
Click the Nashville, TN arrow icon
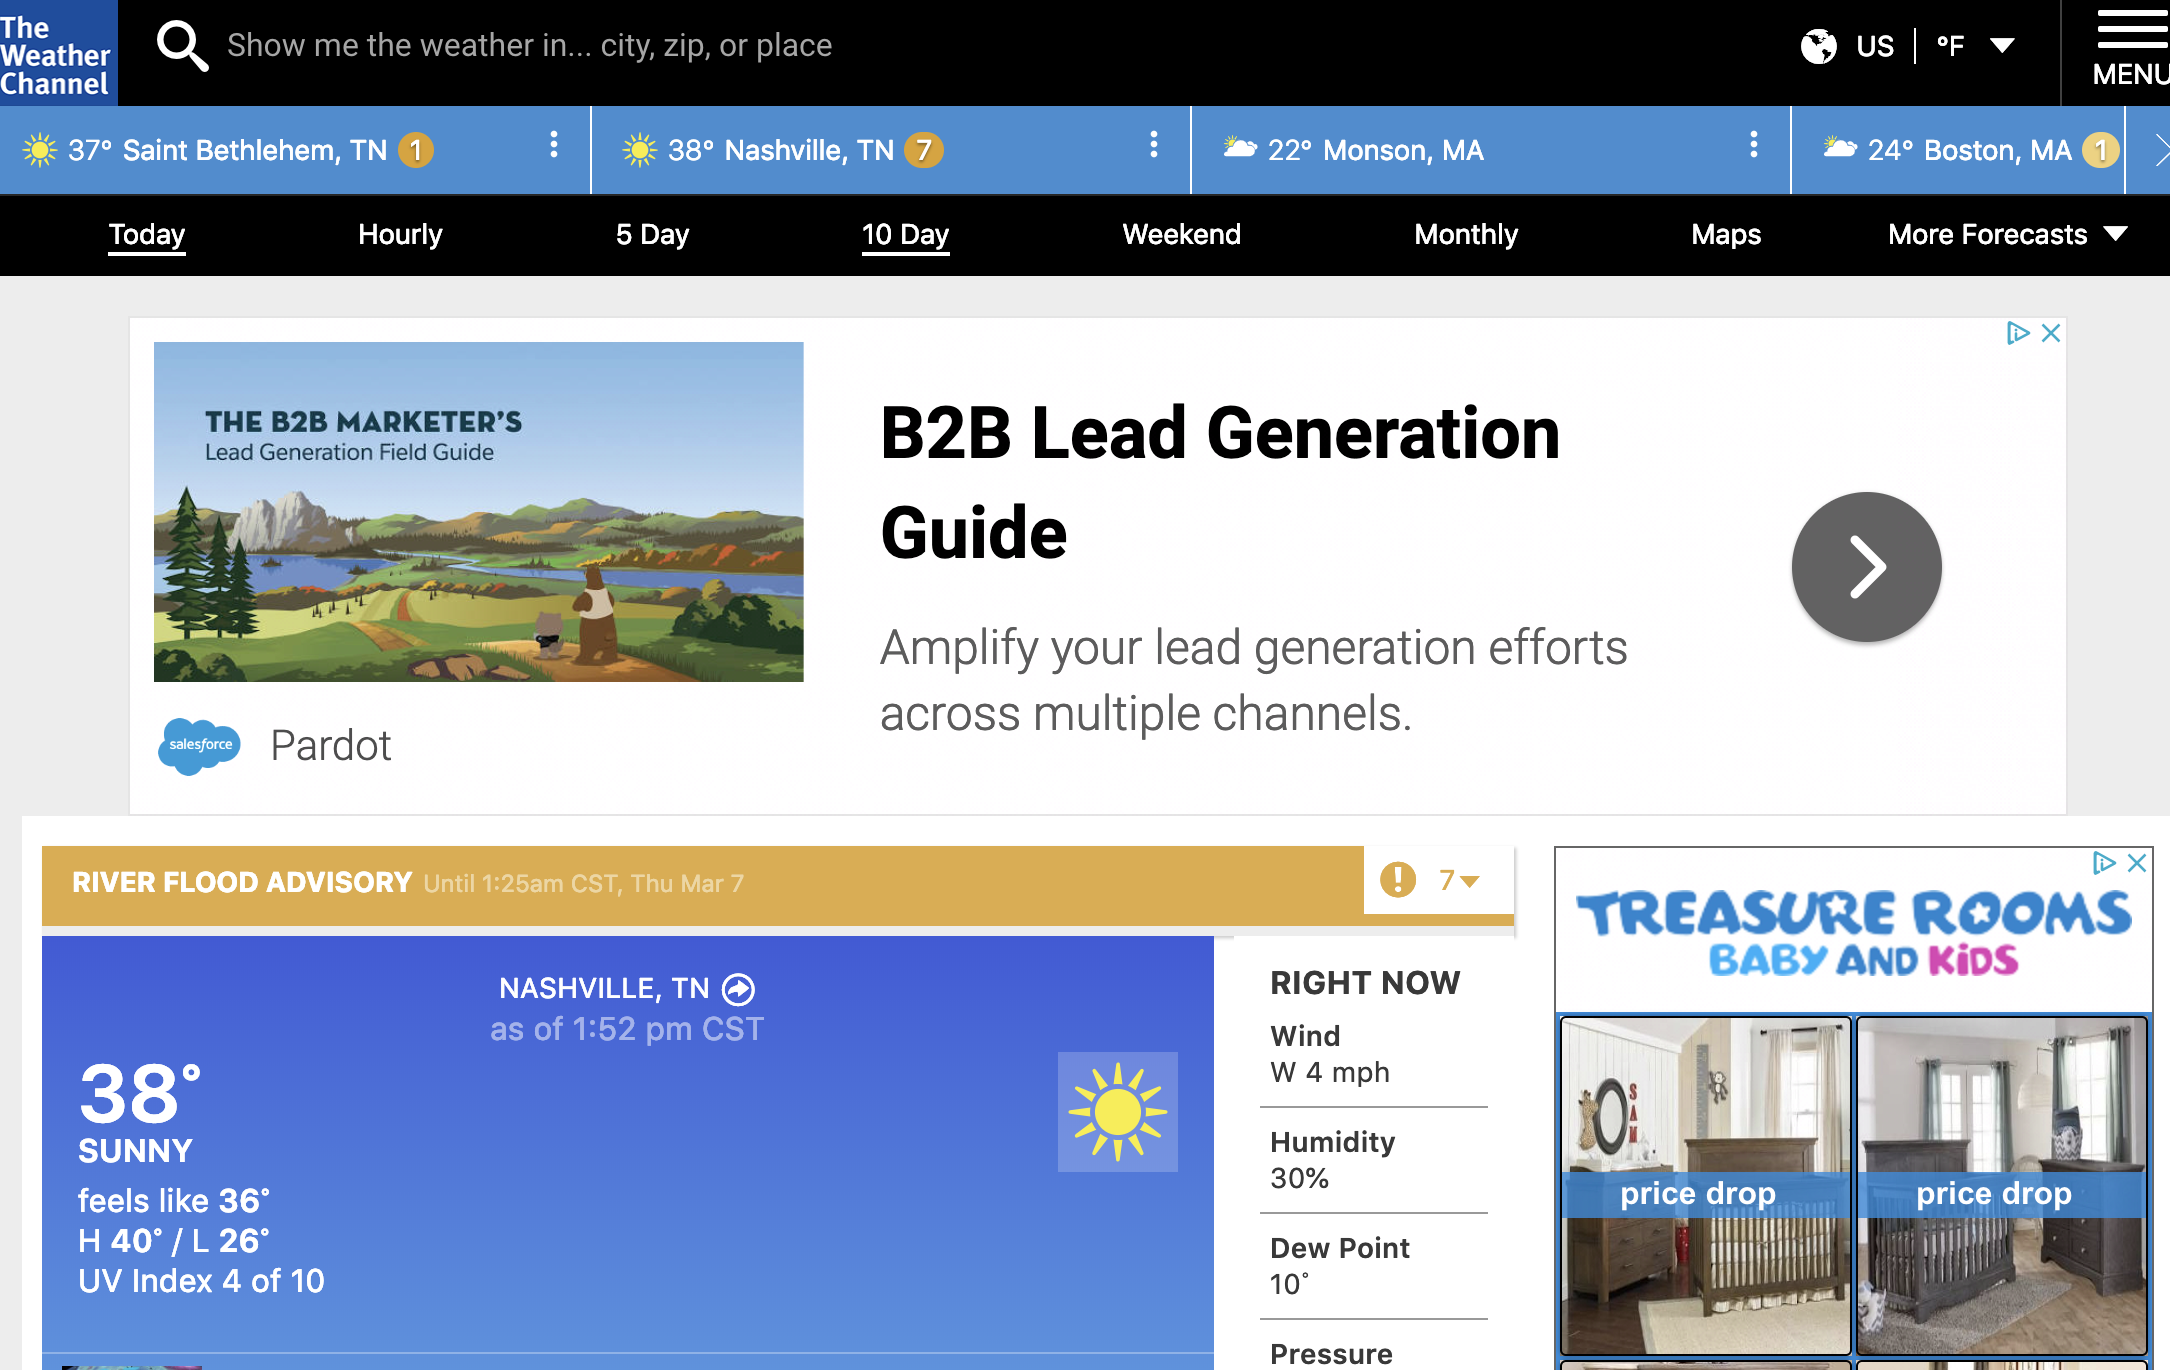click(739, 989)
